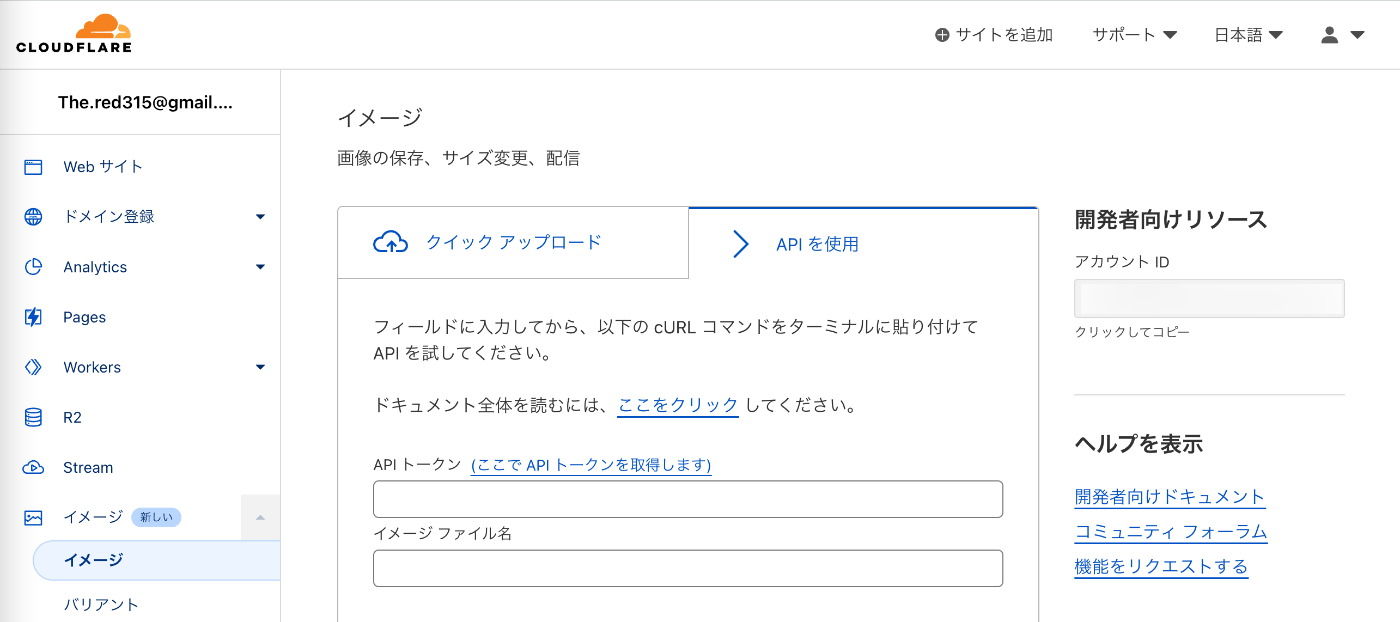Viewport: 1400px width, 622px height.
Task: Click the サイトを追加 button
Action: 994,35
